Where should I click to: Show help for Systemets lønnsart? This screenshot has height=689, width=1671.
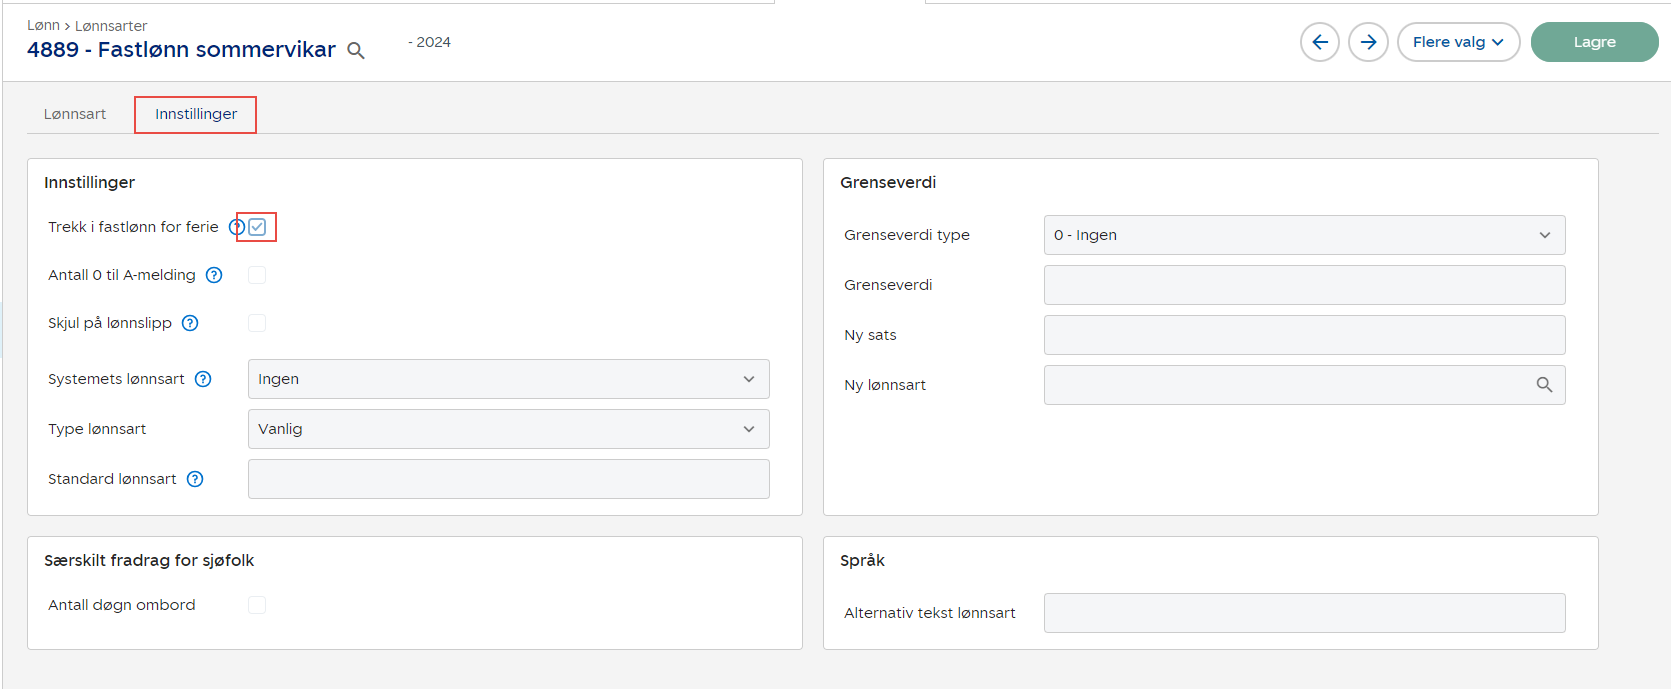click(203, 379)
